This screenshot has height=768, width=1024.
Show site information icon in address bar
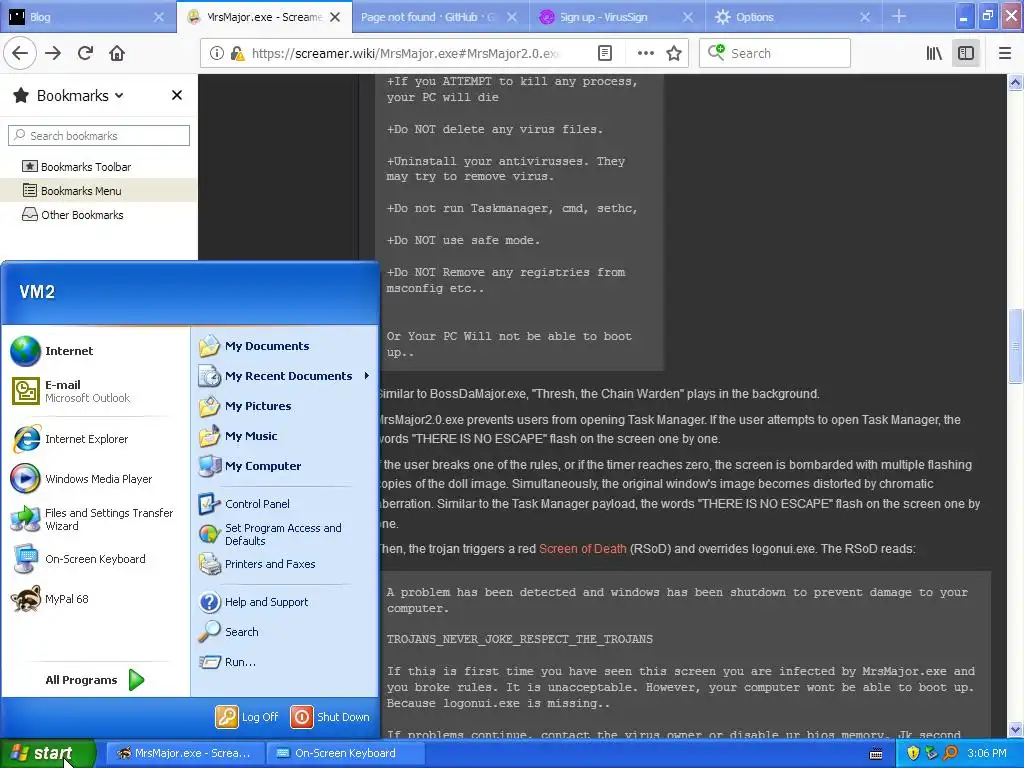click(216, 53)
